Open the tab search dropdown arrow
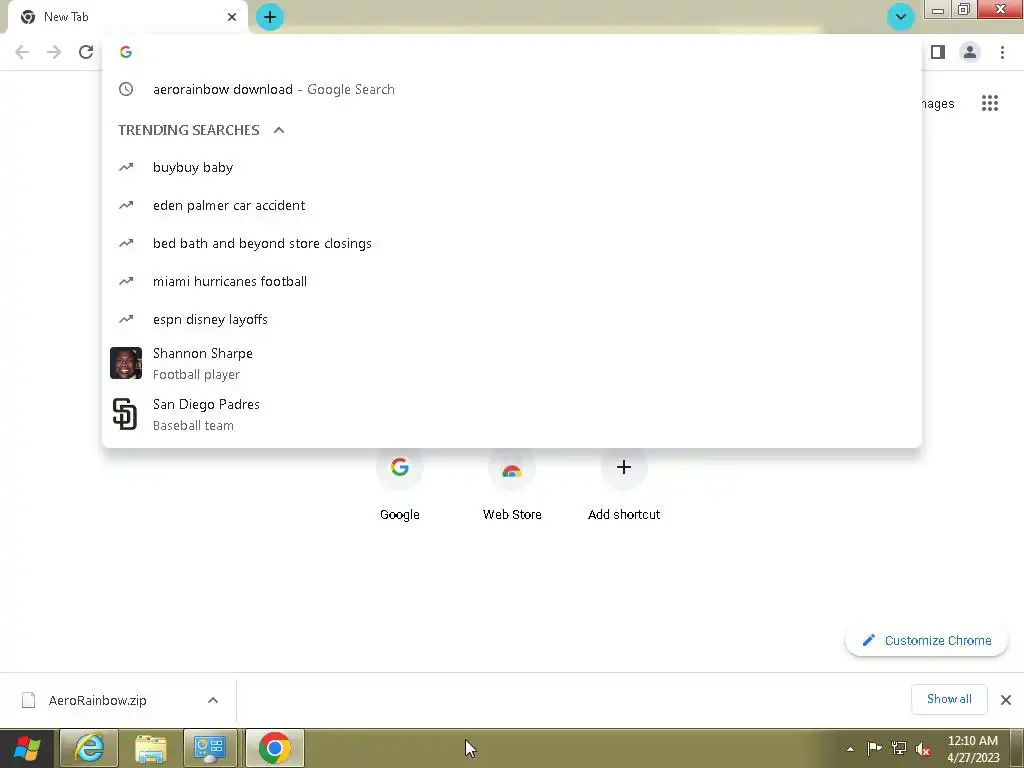1024x768 pixels. pyautogui.click(x=901, y=16)
